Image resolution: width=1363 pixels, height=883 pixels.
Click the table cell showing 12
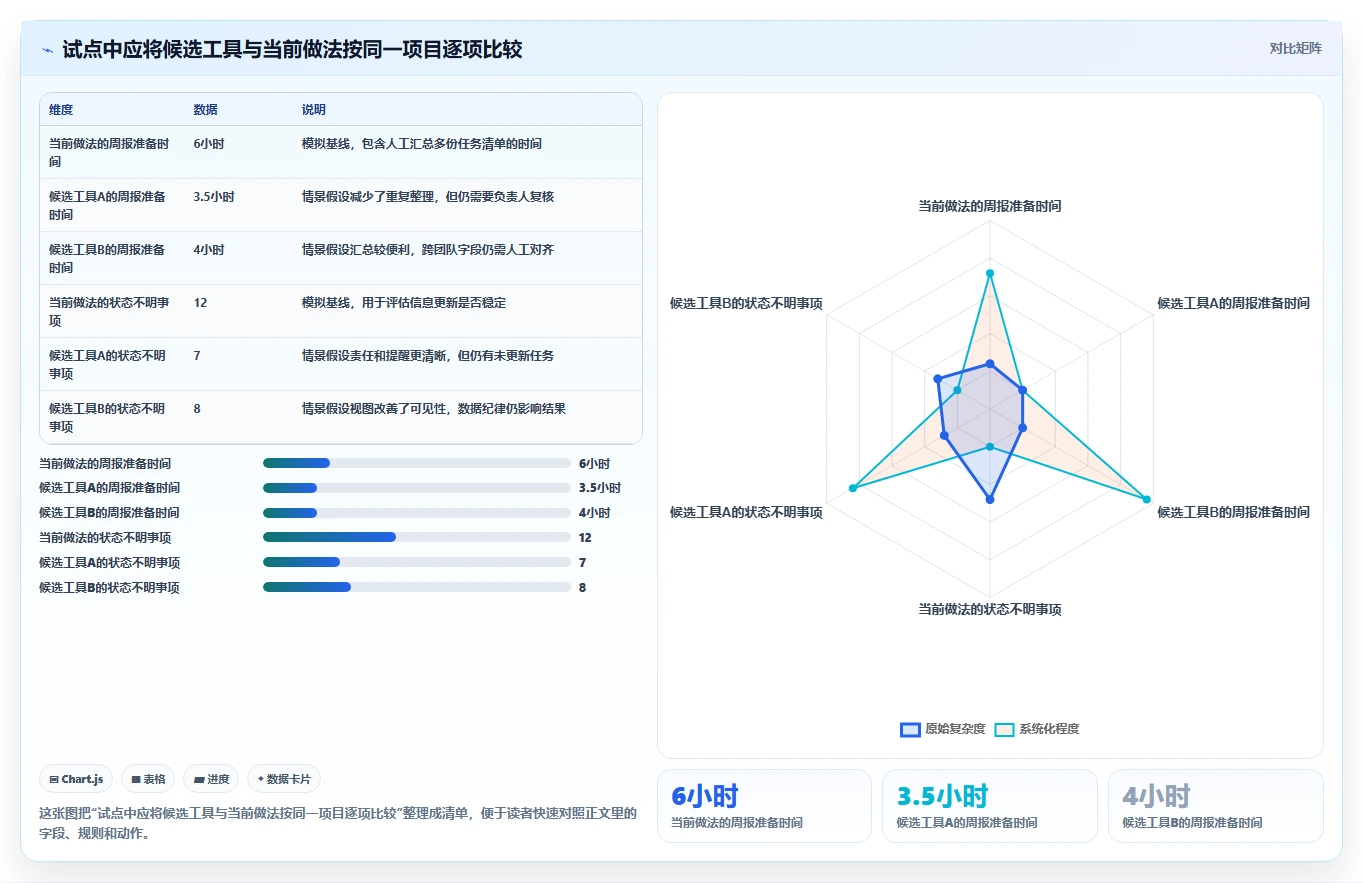click(x=201, y=303)
